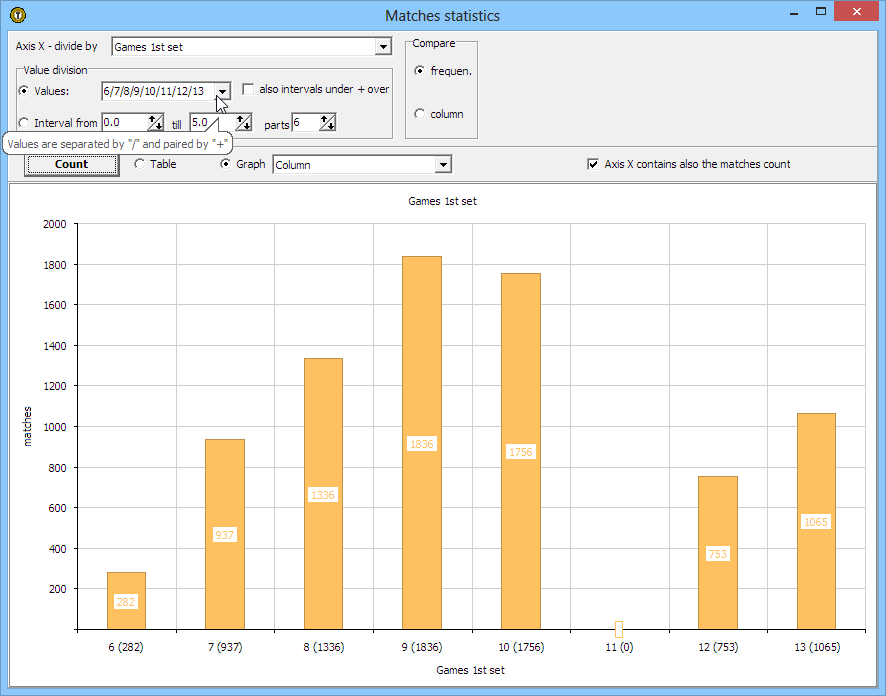Select the Graph radio button
This screenshot has height=696, width=886.
click(225, 164)
